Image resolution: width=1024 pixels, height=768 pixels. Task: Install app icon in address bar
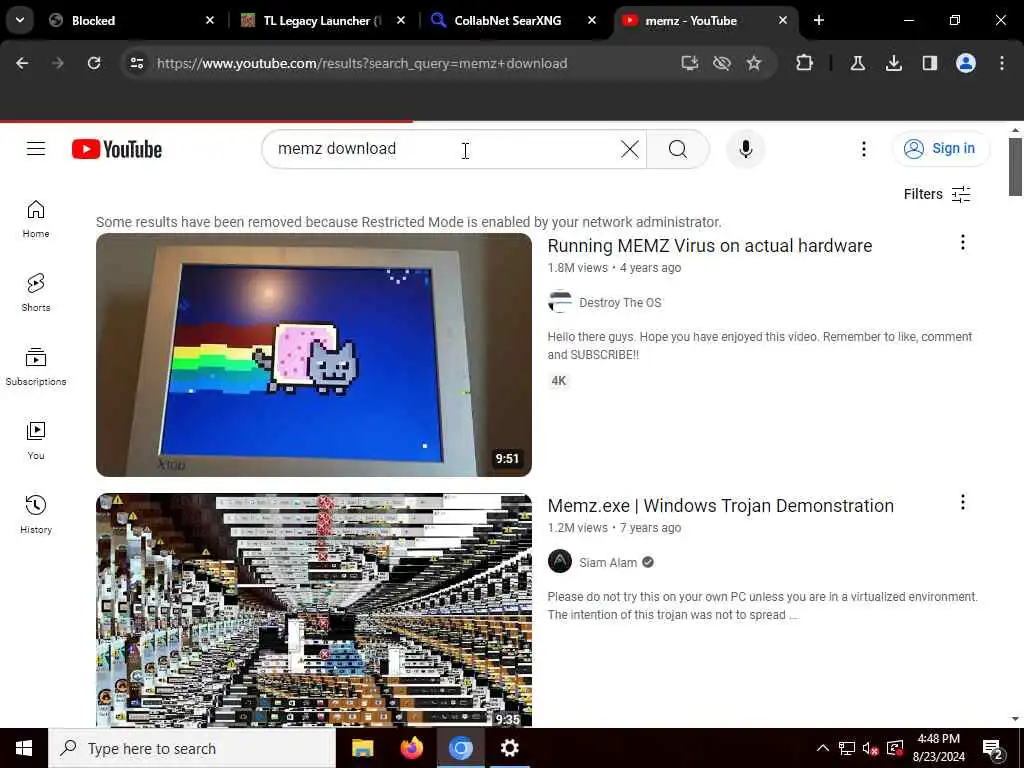click(690, 63)
